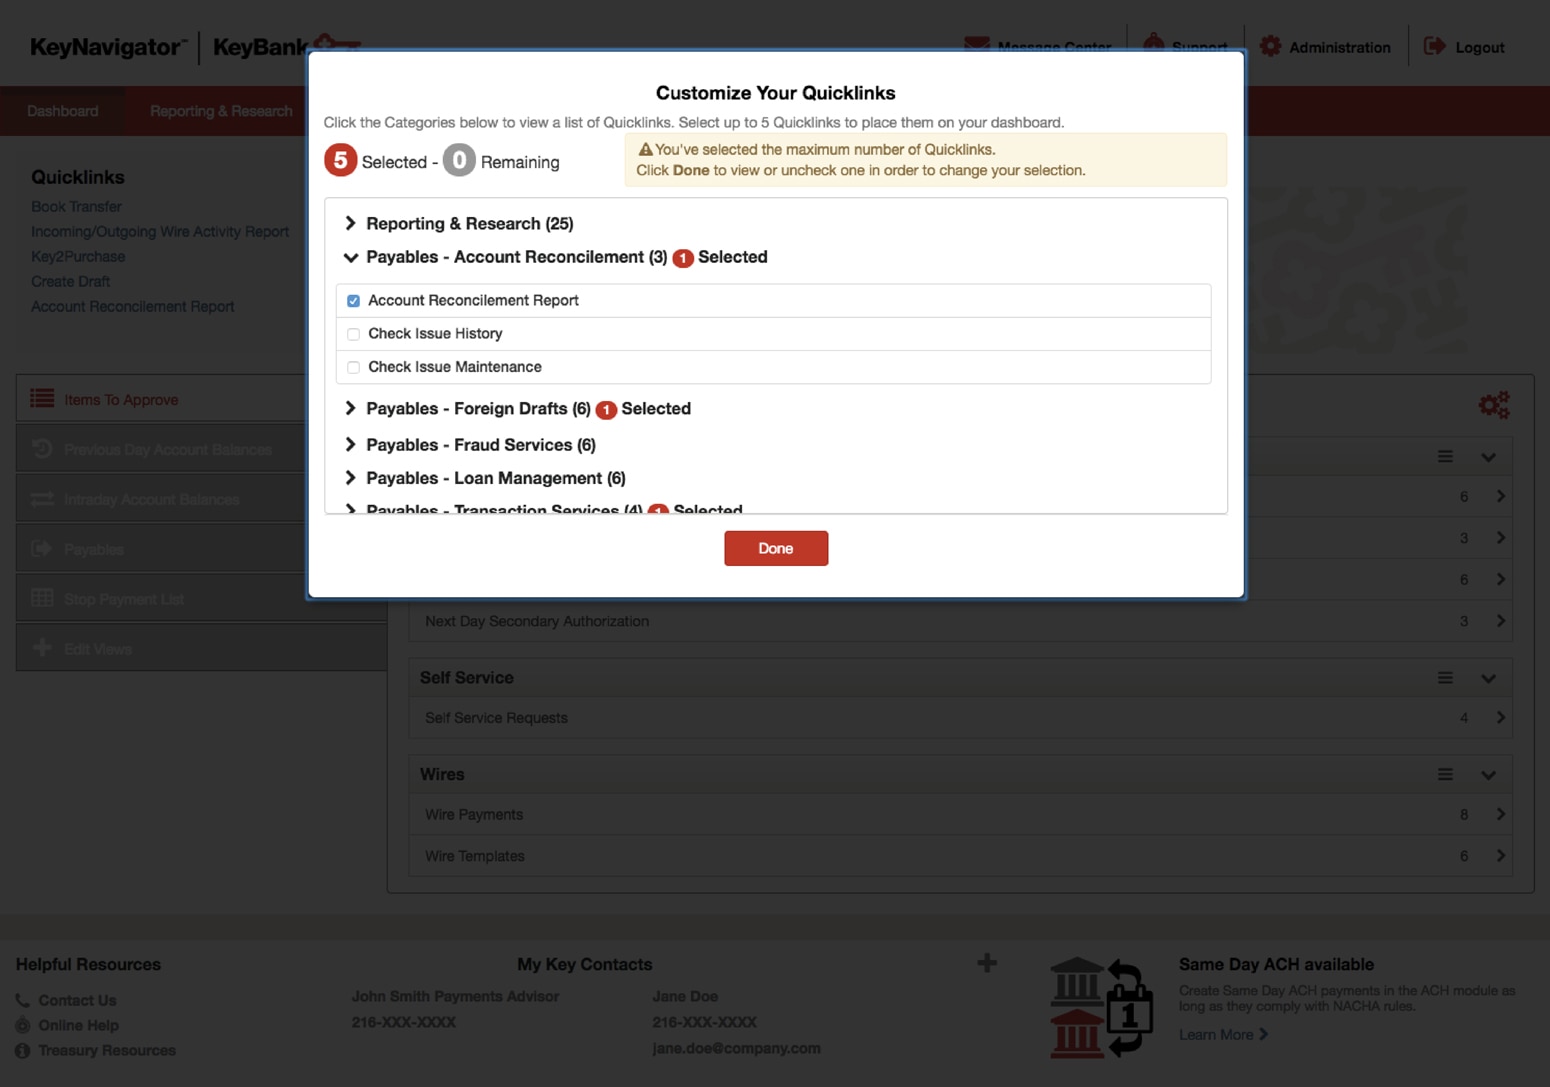Open dashboard settings gears icon

click(x=1494, y=405)
